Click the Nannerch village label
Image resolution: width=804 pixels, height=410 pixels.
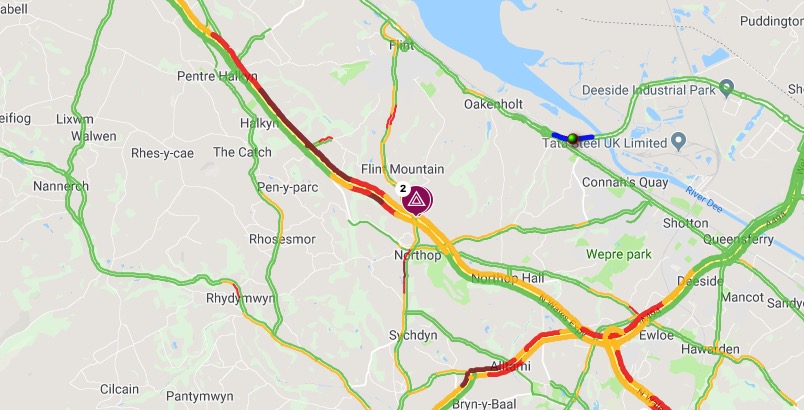61,186
